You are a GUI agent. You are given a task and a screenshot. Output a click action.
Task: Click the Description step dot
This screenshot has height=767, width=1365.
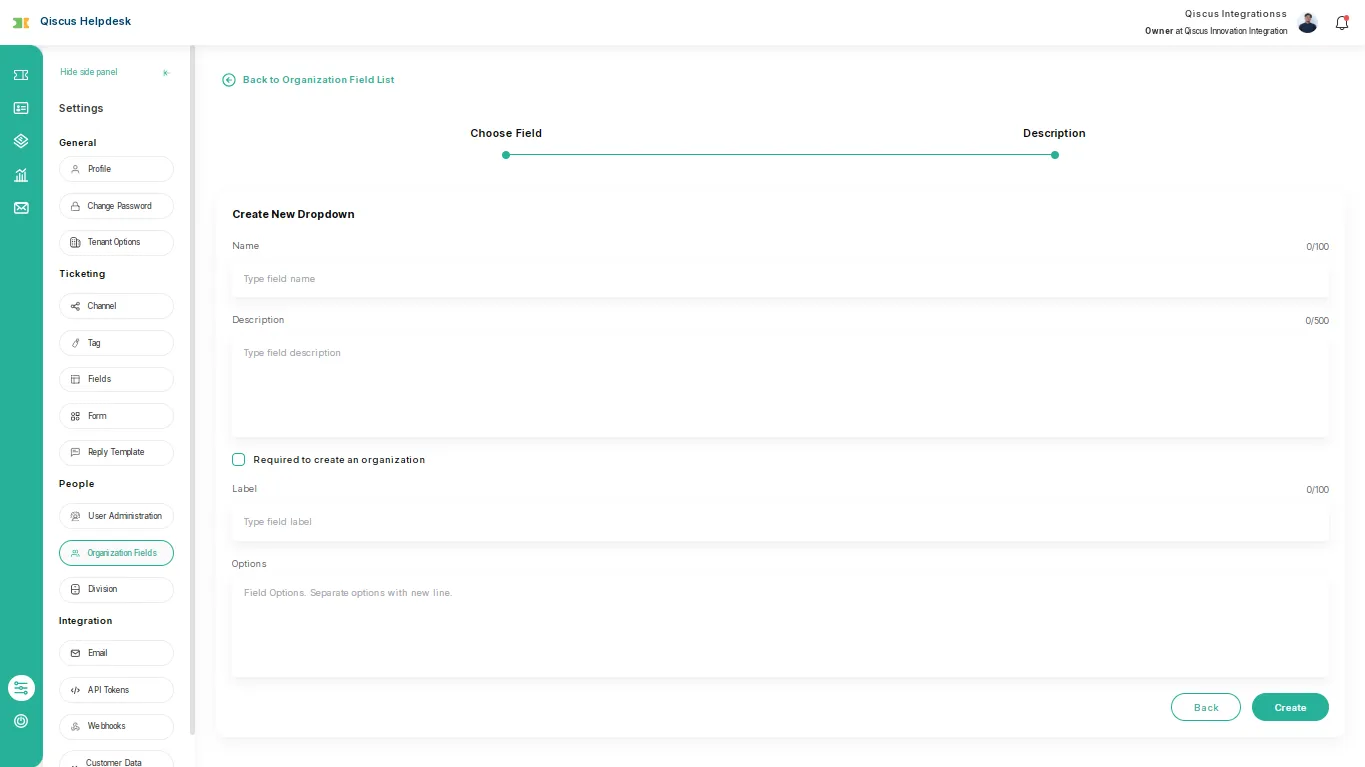pyautogui.click(x=1054, y=155)
